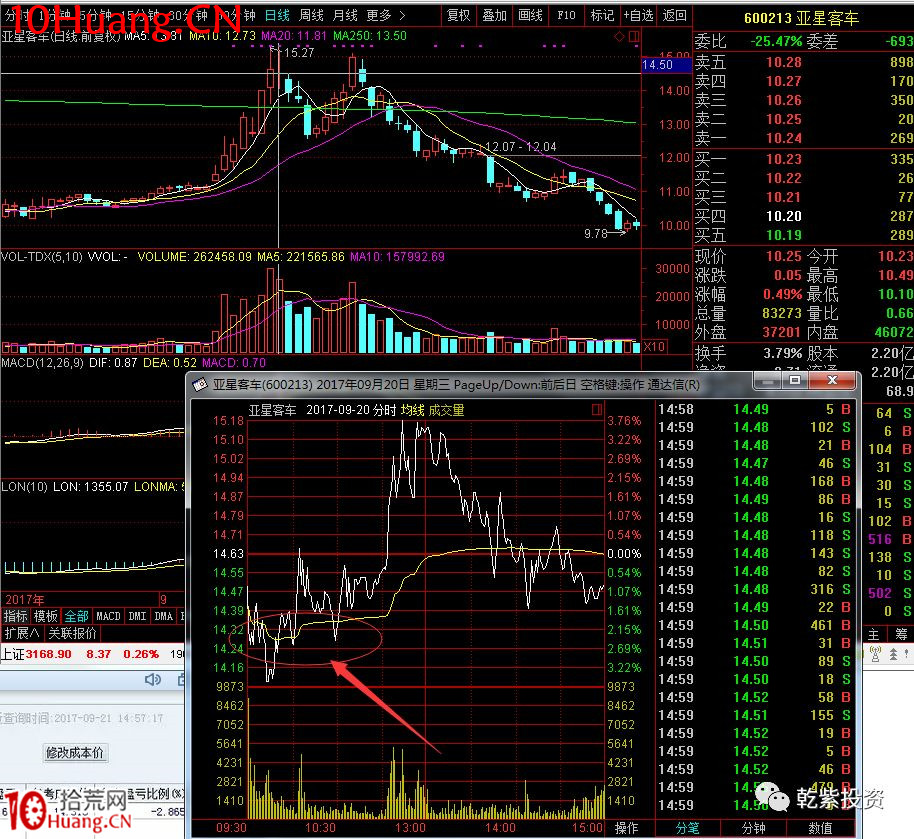The height and width of the screenshot is (839, 914).
Task: Close the 亚星客车 intraday popup window
Action: 832,380
